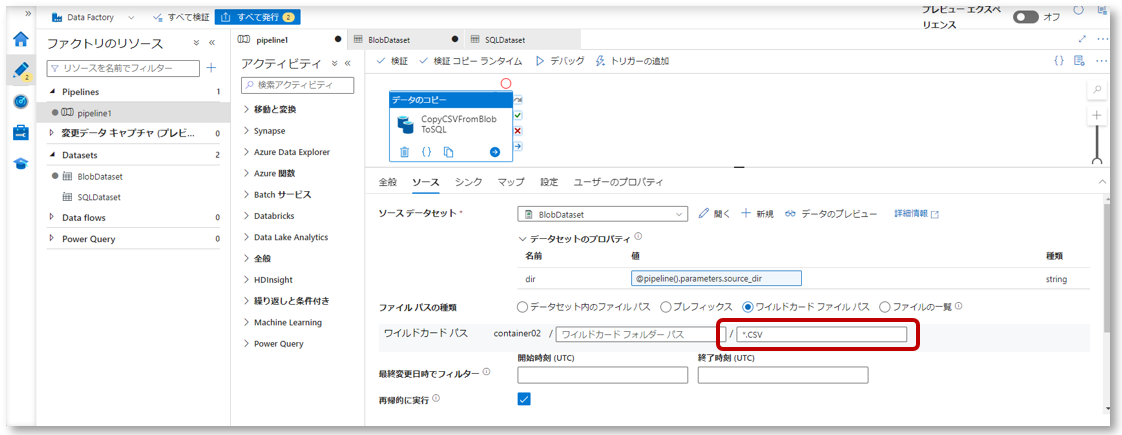The height and width of the screenshot is (435, 1122).
Task: Collapse the dataset properties section
Action: coord(521,238)
